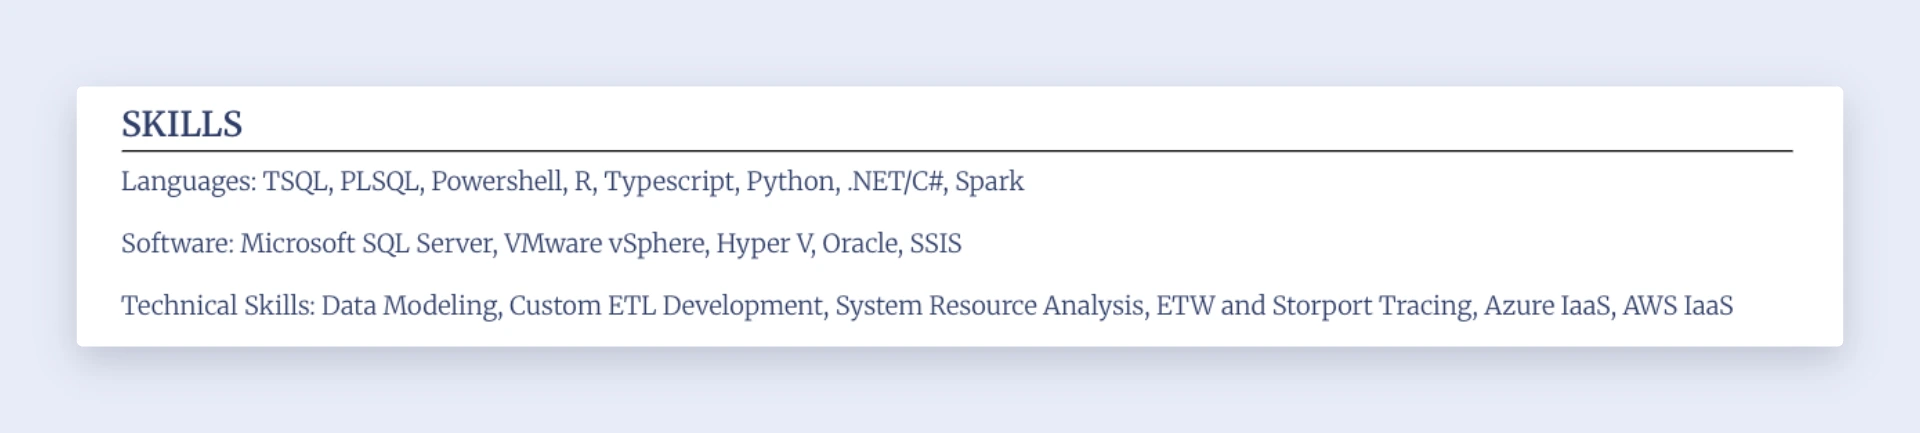The width and height of the screenshot is (1920, 433).
Task: Select Powershell in the Languages list
Action: 498,181
